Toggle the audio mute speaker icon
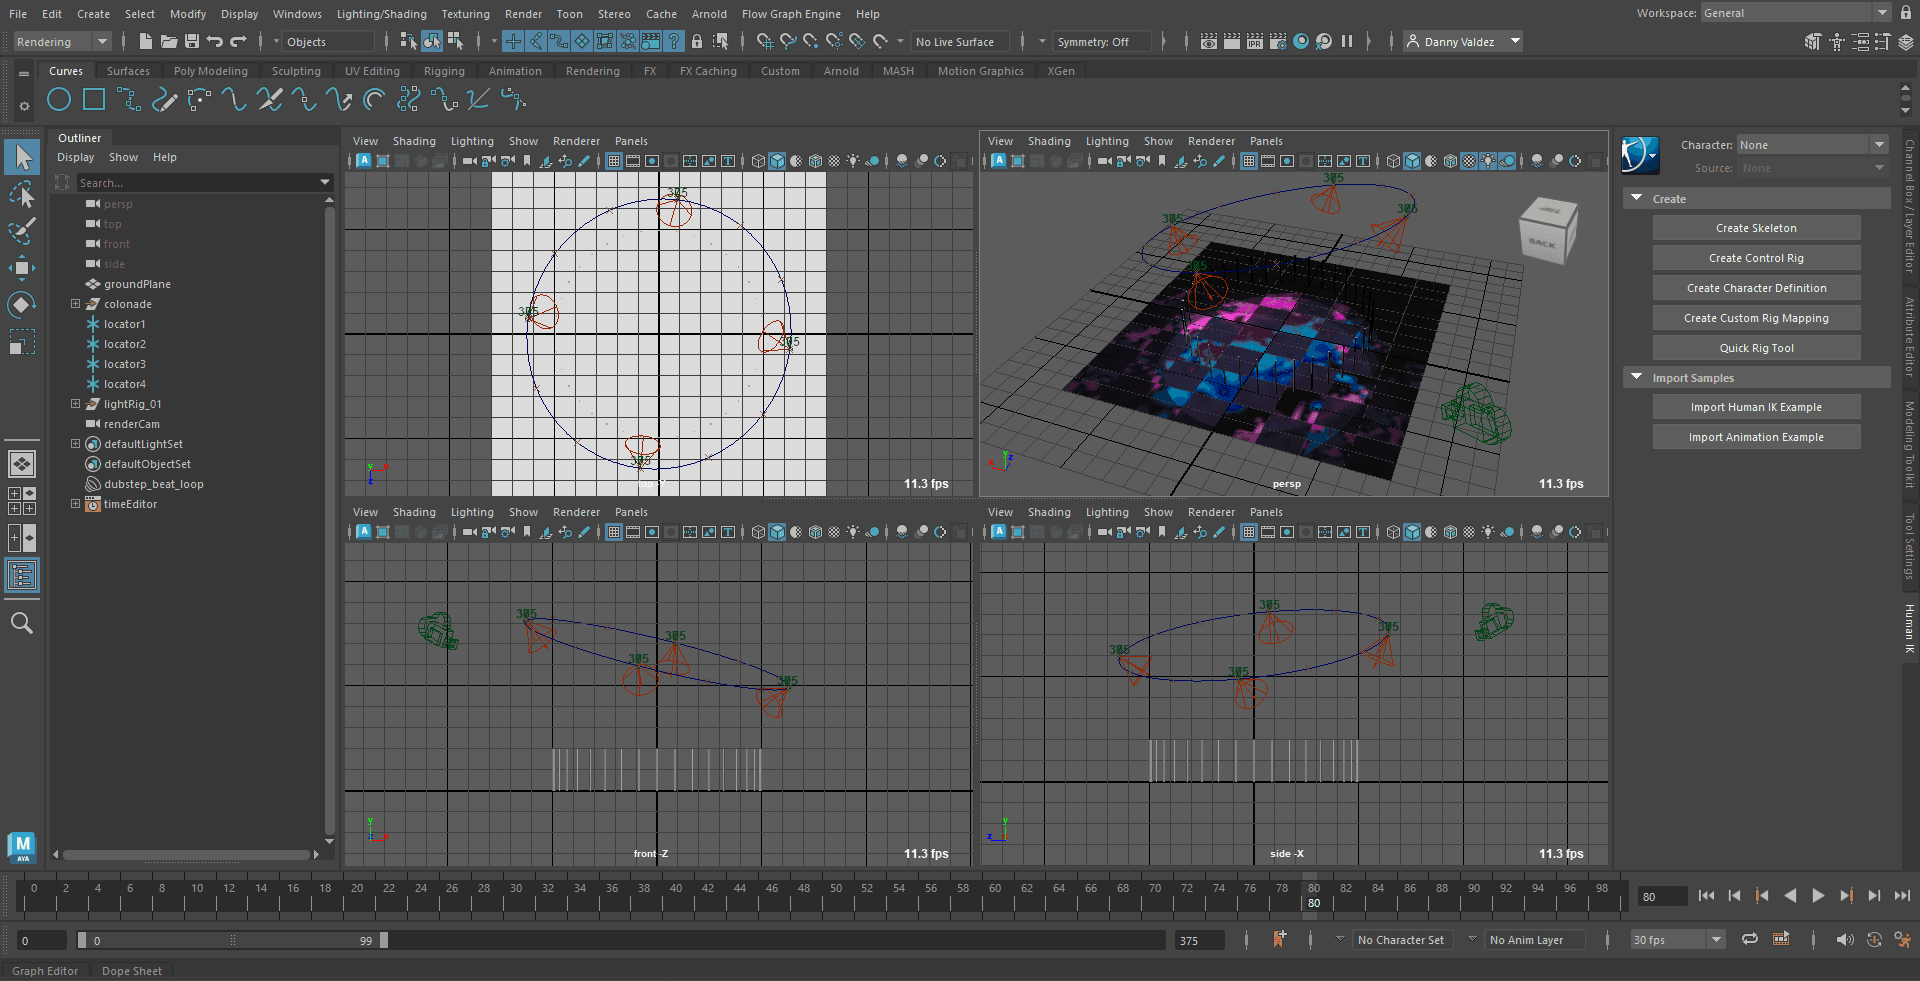1920x981 pixels. point(1845,939)
